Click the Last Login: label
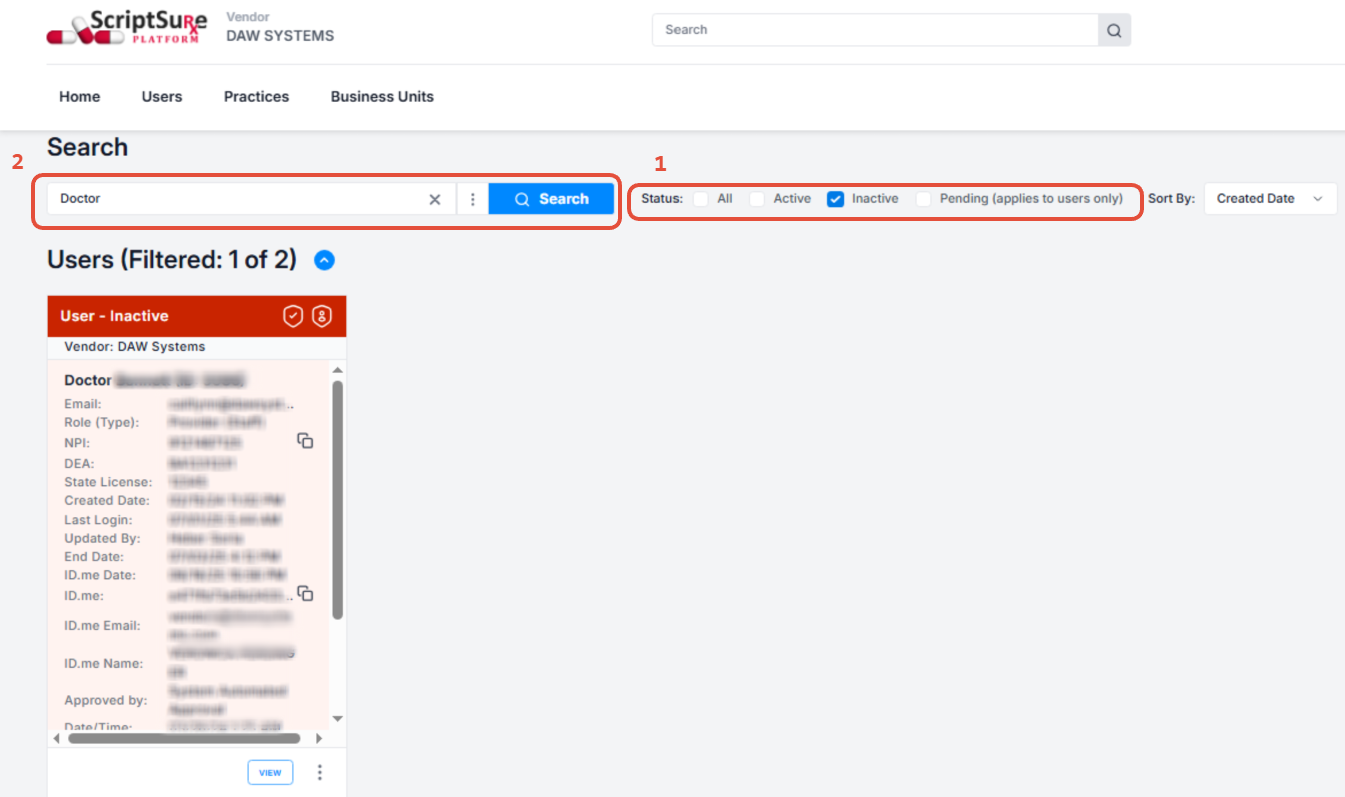Image resolution: width=1345 pixels, height=797 pixels. pyautogui.click(x=98, y=520)
